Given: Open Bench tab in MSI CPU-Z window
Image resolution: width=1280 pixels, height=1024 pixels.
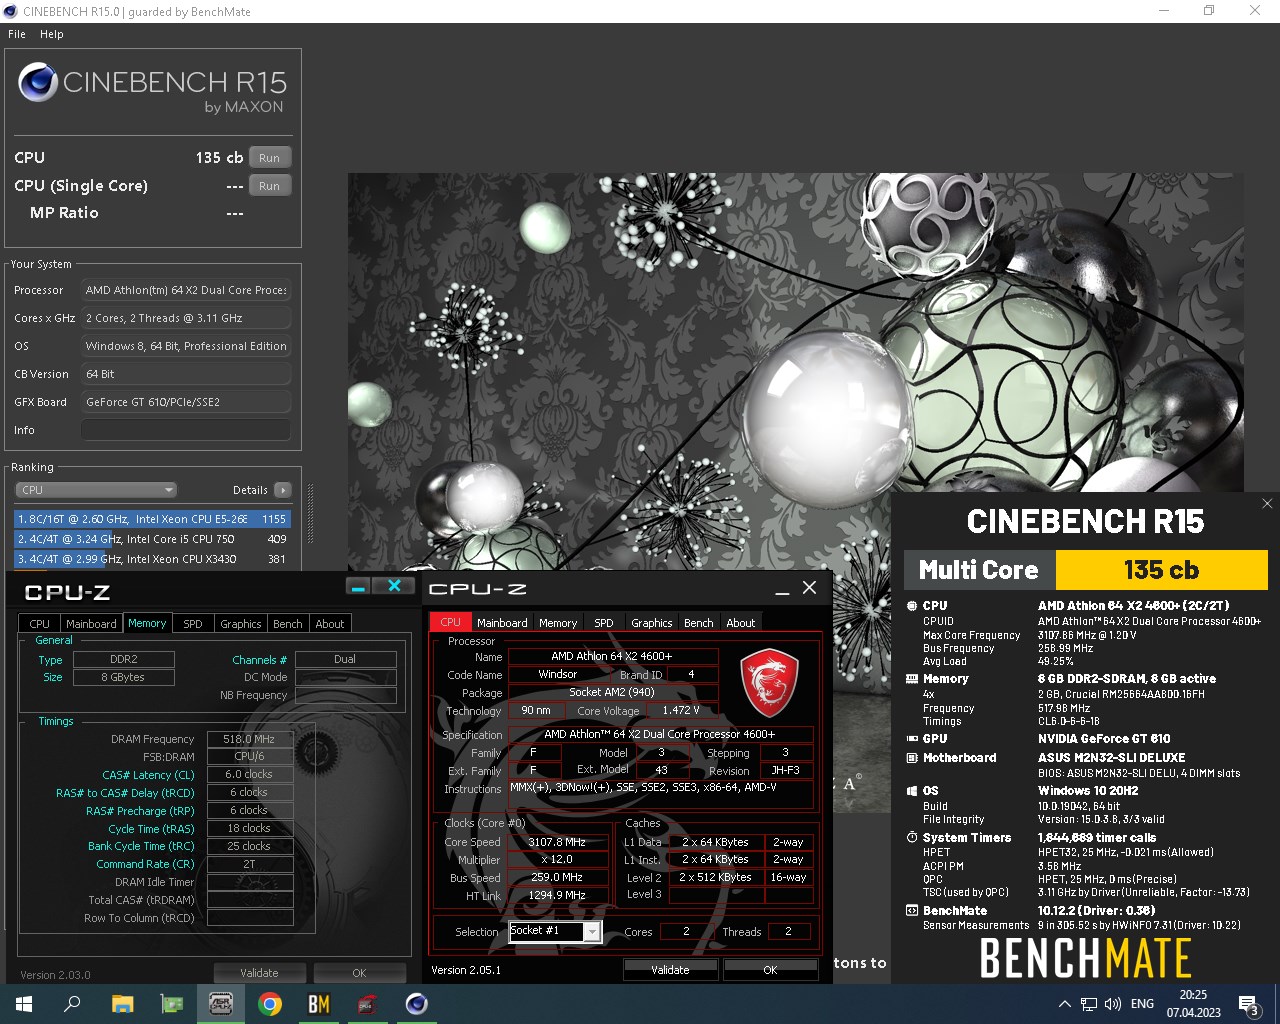Looking at the screenshot, I should (699, 623).
